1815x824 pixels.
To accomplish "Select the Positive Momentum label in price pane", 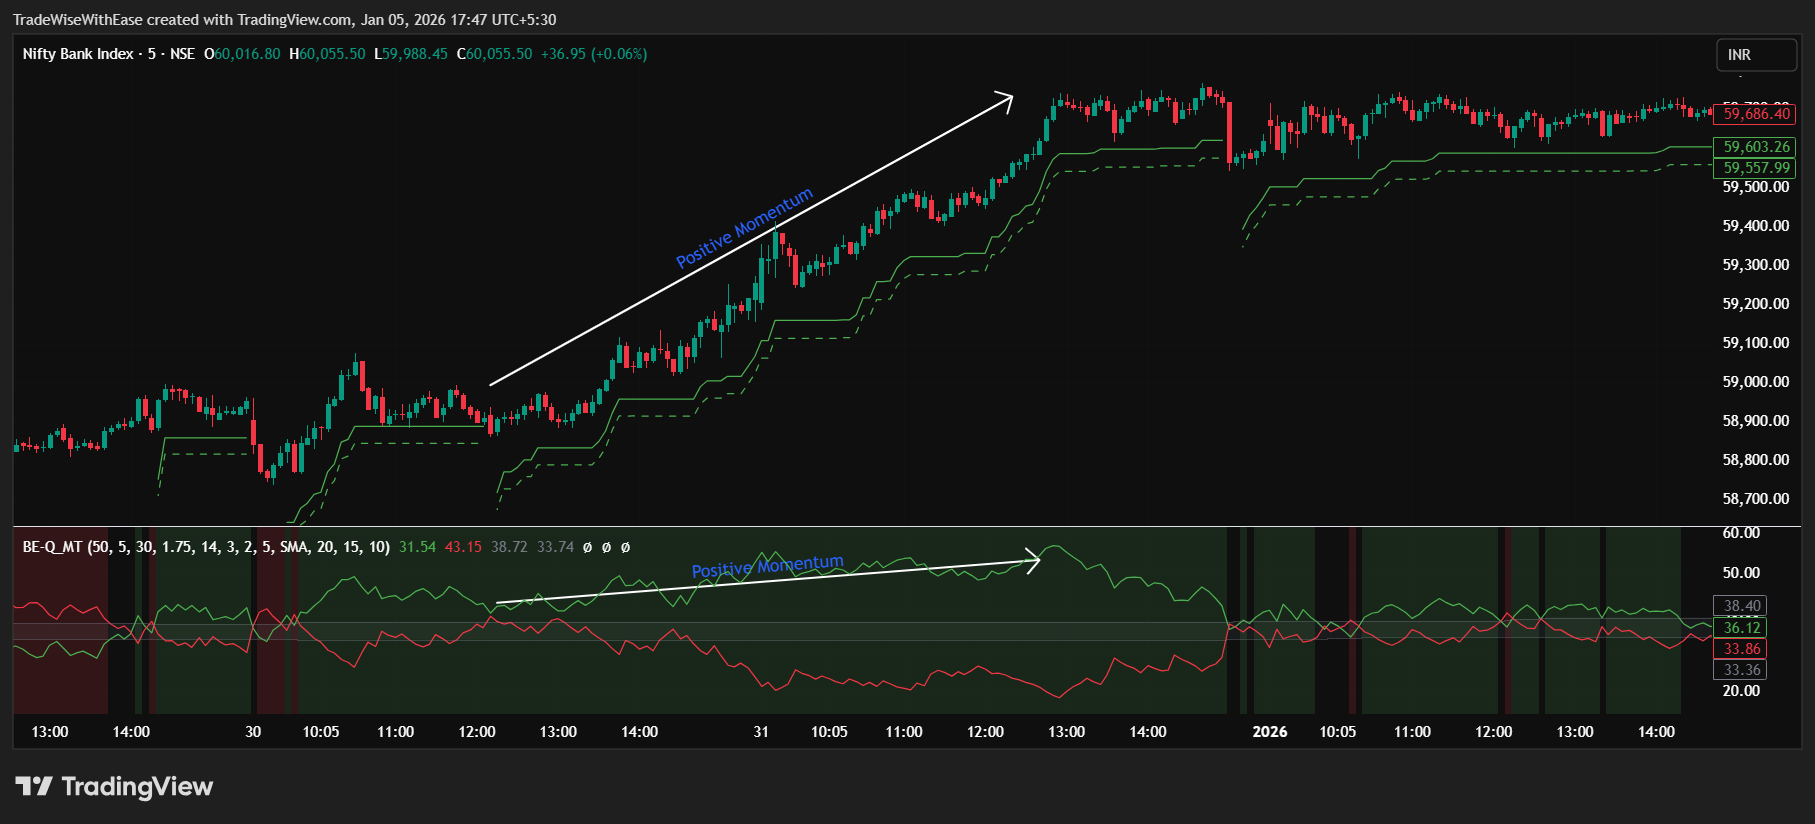I will click(x=745, y=229).
